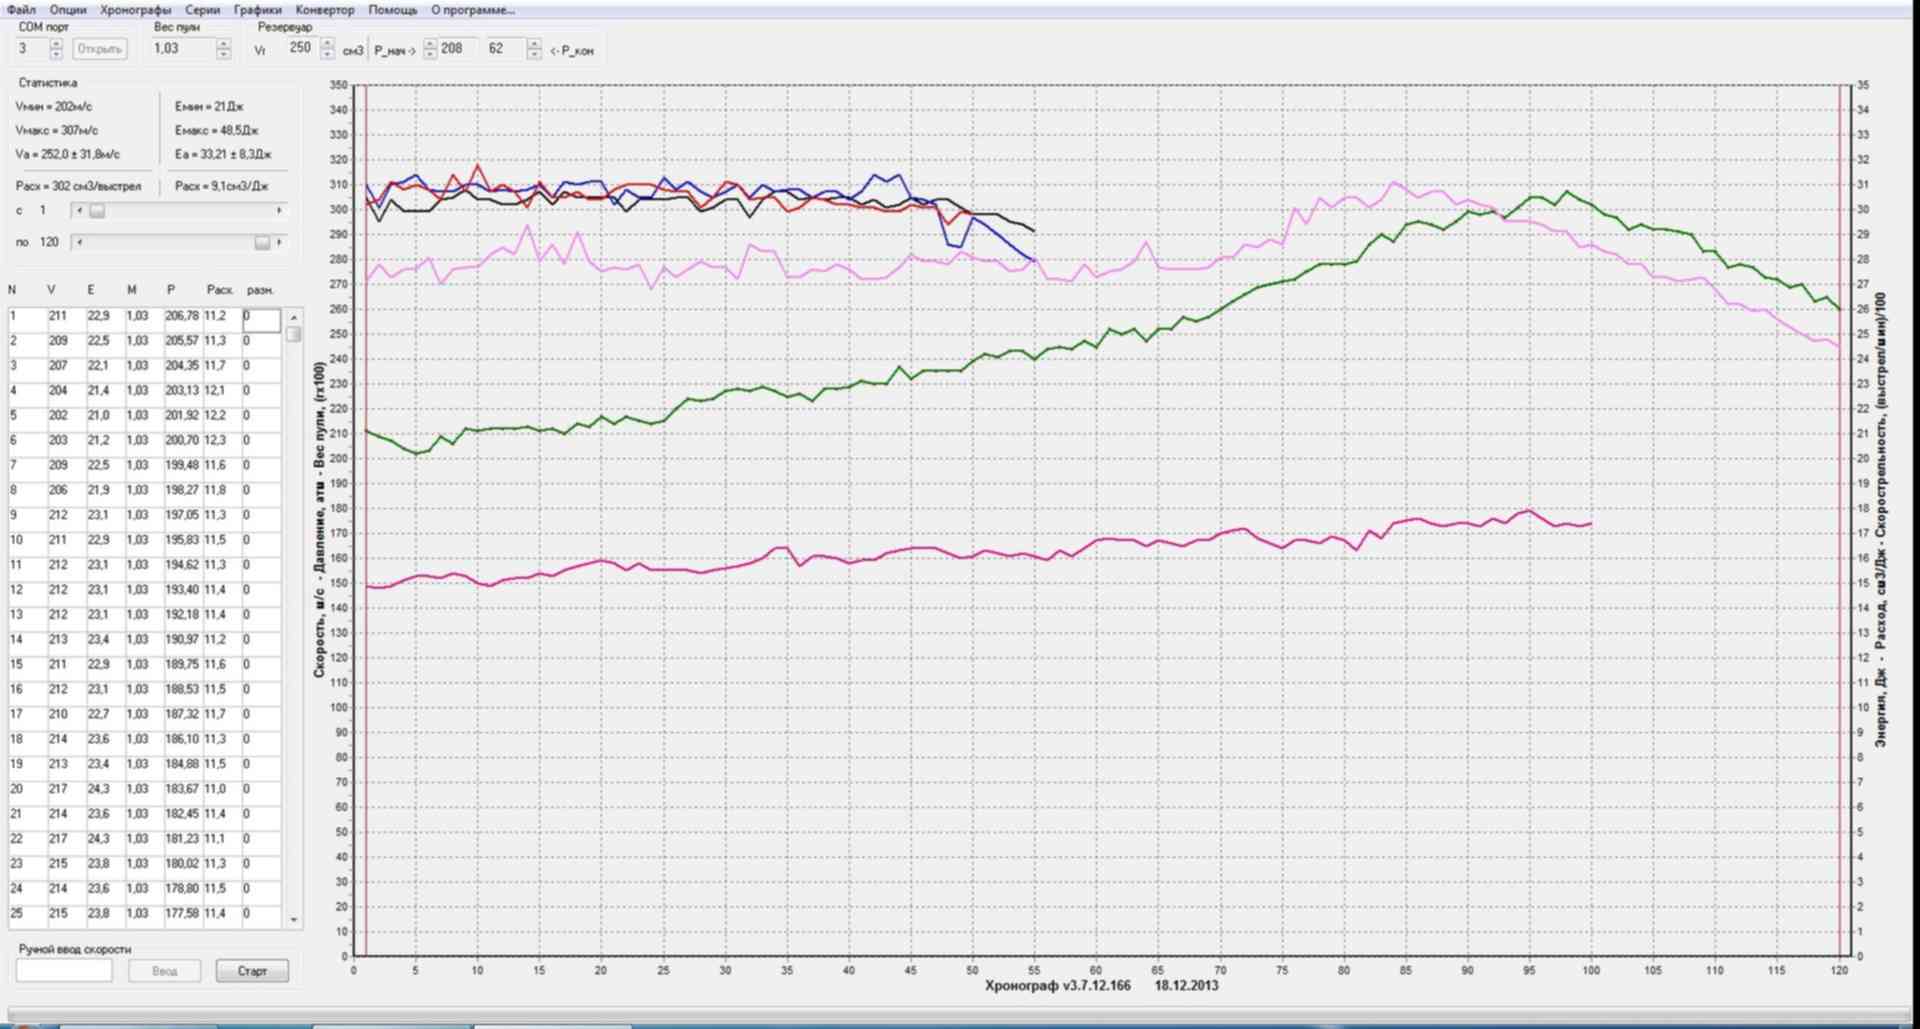Open the Файл menu
Viewport: 1920px width, 1029px height.
21,10
